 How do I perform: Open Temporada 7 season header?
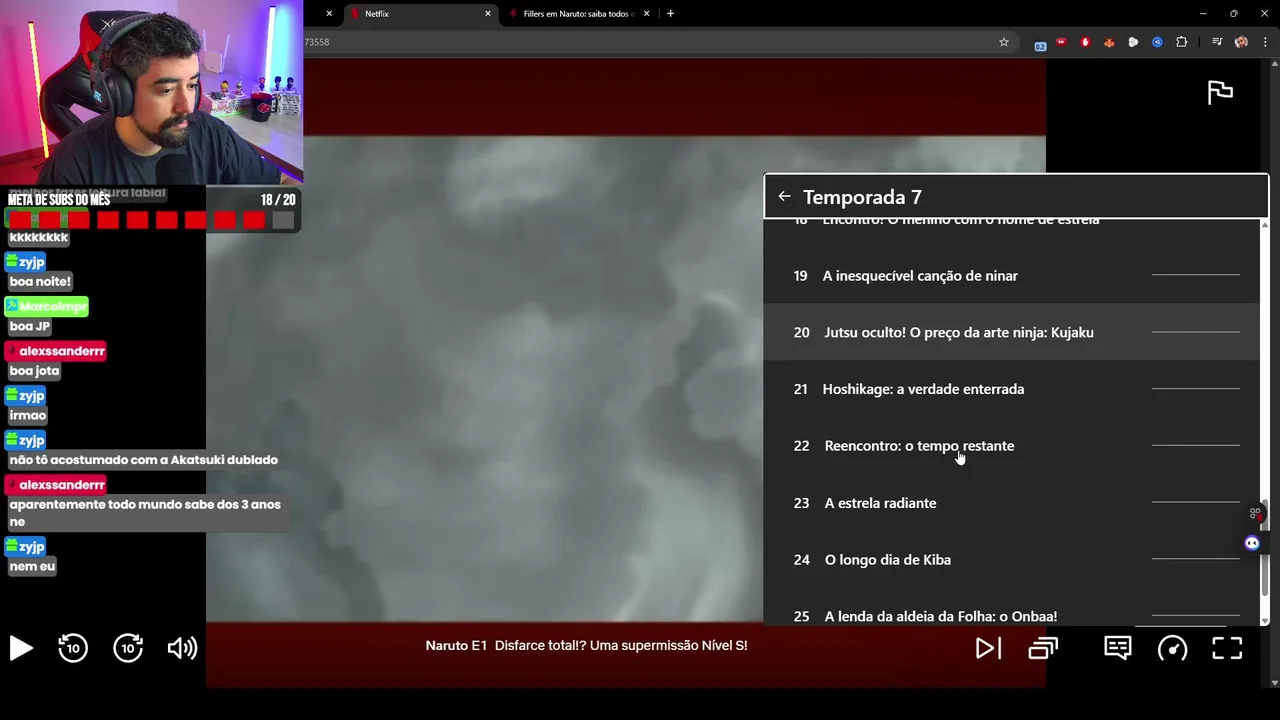[1016, 197]
